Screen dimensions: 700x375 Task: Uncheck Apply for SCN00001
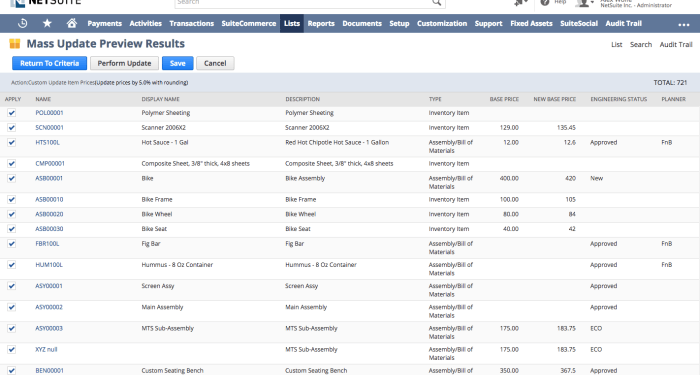[x=12, y=128]
